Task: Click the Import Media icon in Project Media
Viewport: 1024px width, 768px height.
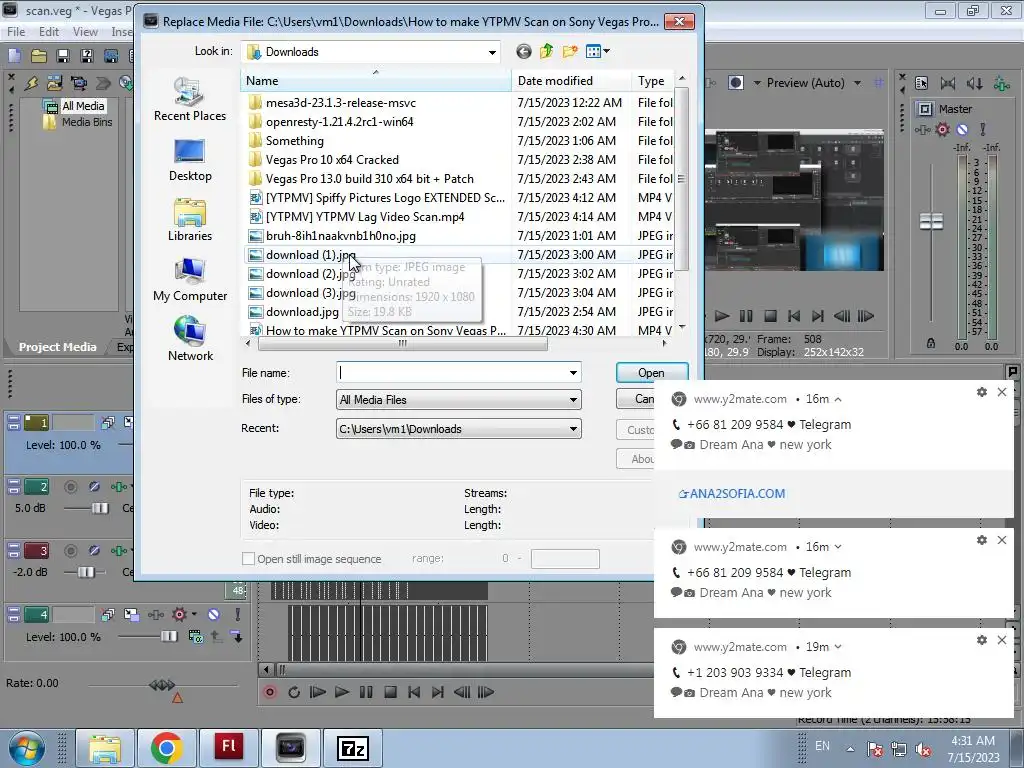Action: [x=55, y=83]
